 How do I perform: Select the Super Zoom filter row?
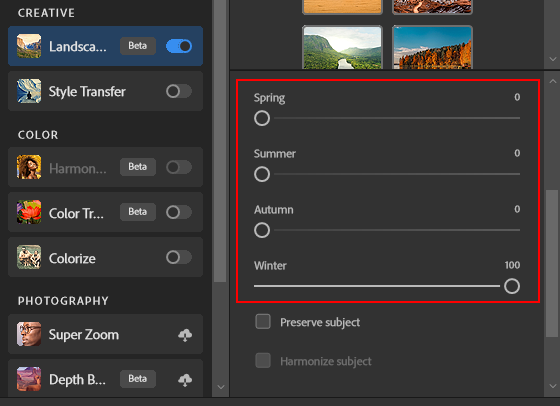pos(105,334)
